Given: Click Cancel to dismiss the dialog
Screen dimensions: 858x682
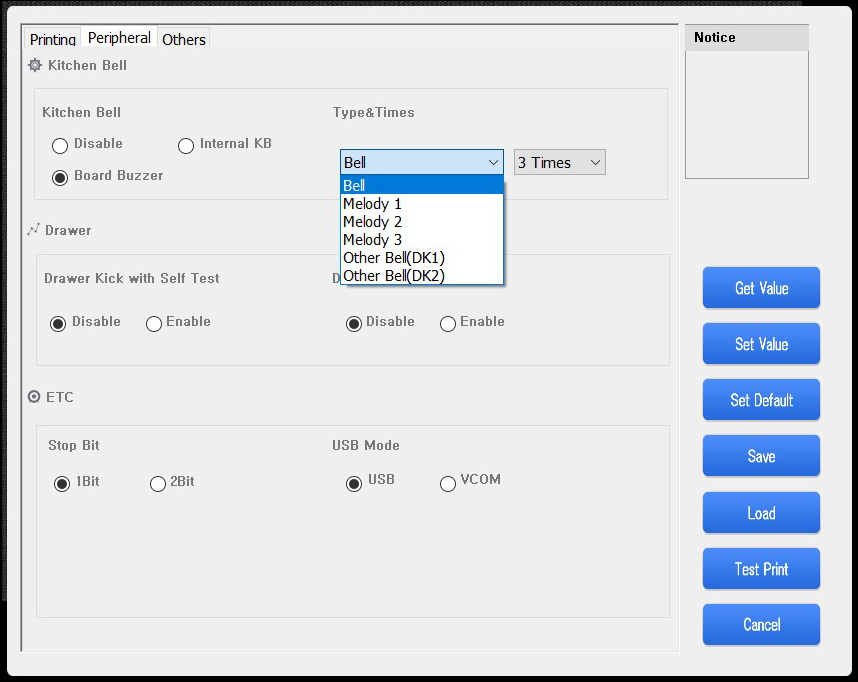Looking at the screenshot, I should [761, 625].
